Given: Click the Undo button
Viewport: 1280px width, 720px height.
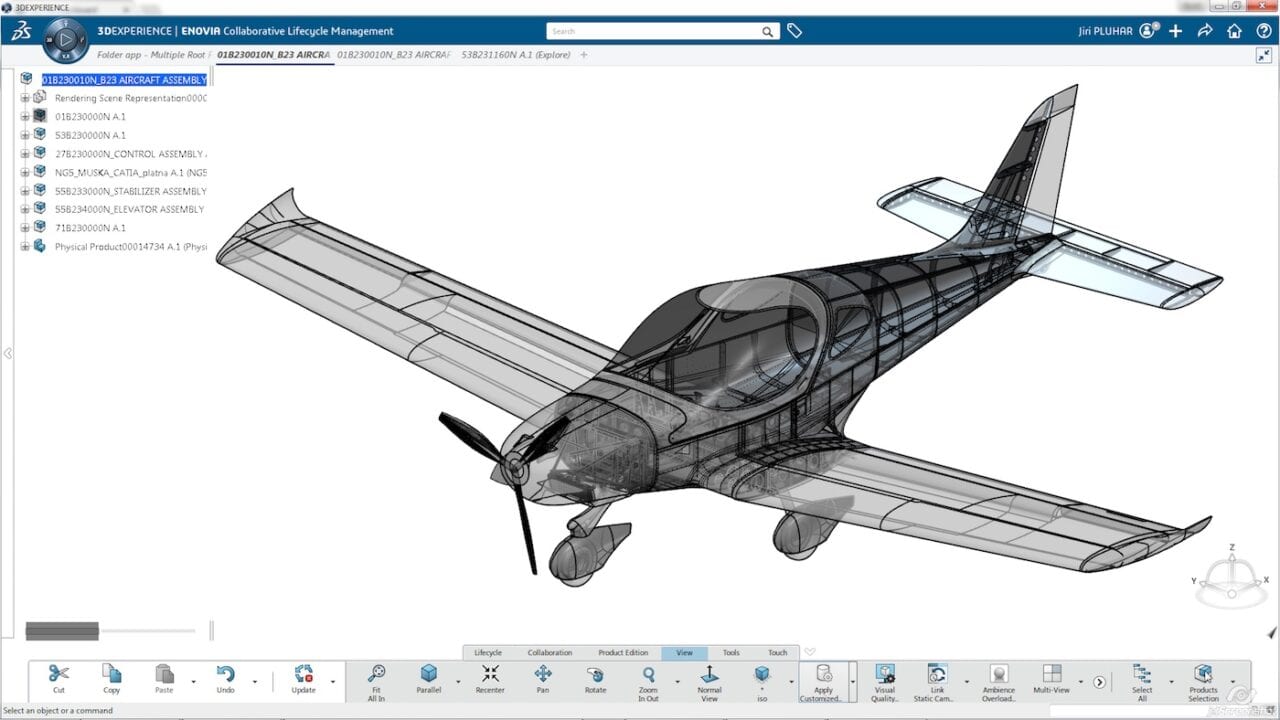Looking at the screenshot, I should [224, 680].
